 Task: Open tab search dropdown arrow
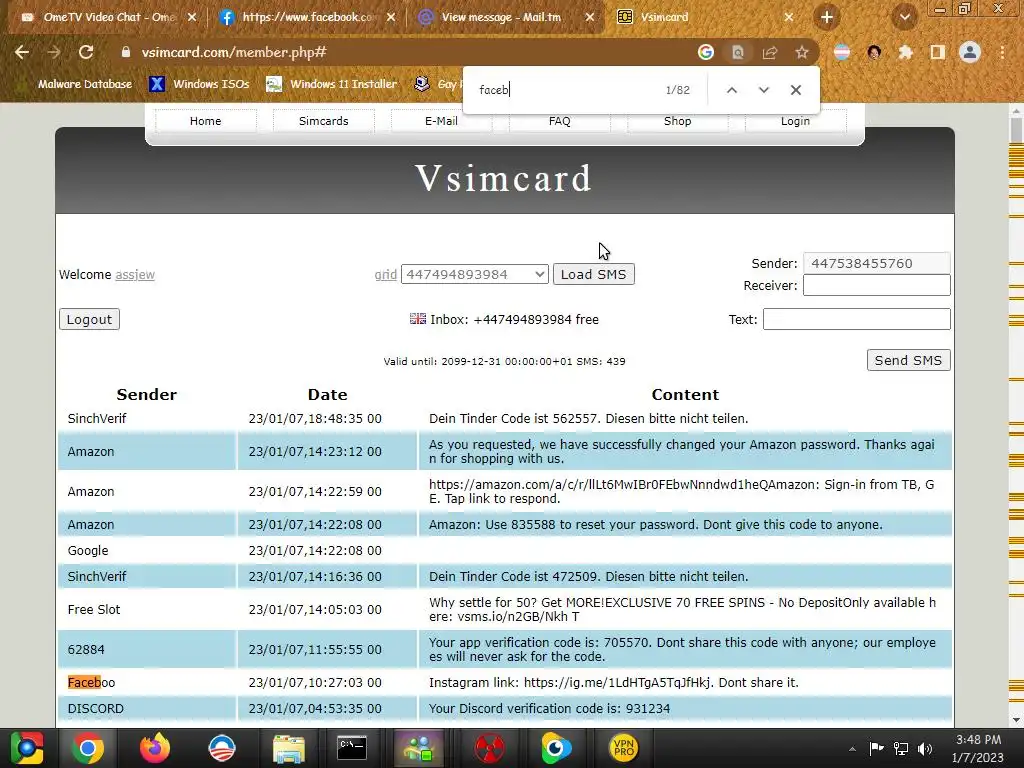[904, 17]
